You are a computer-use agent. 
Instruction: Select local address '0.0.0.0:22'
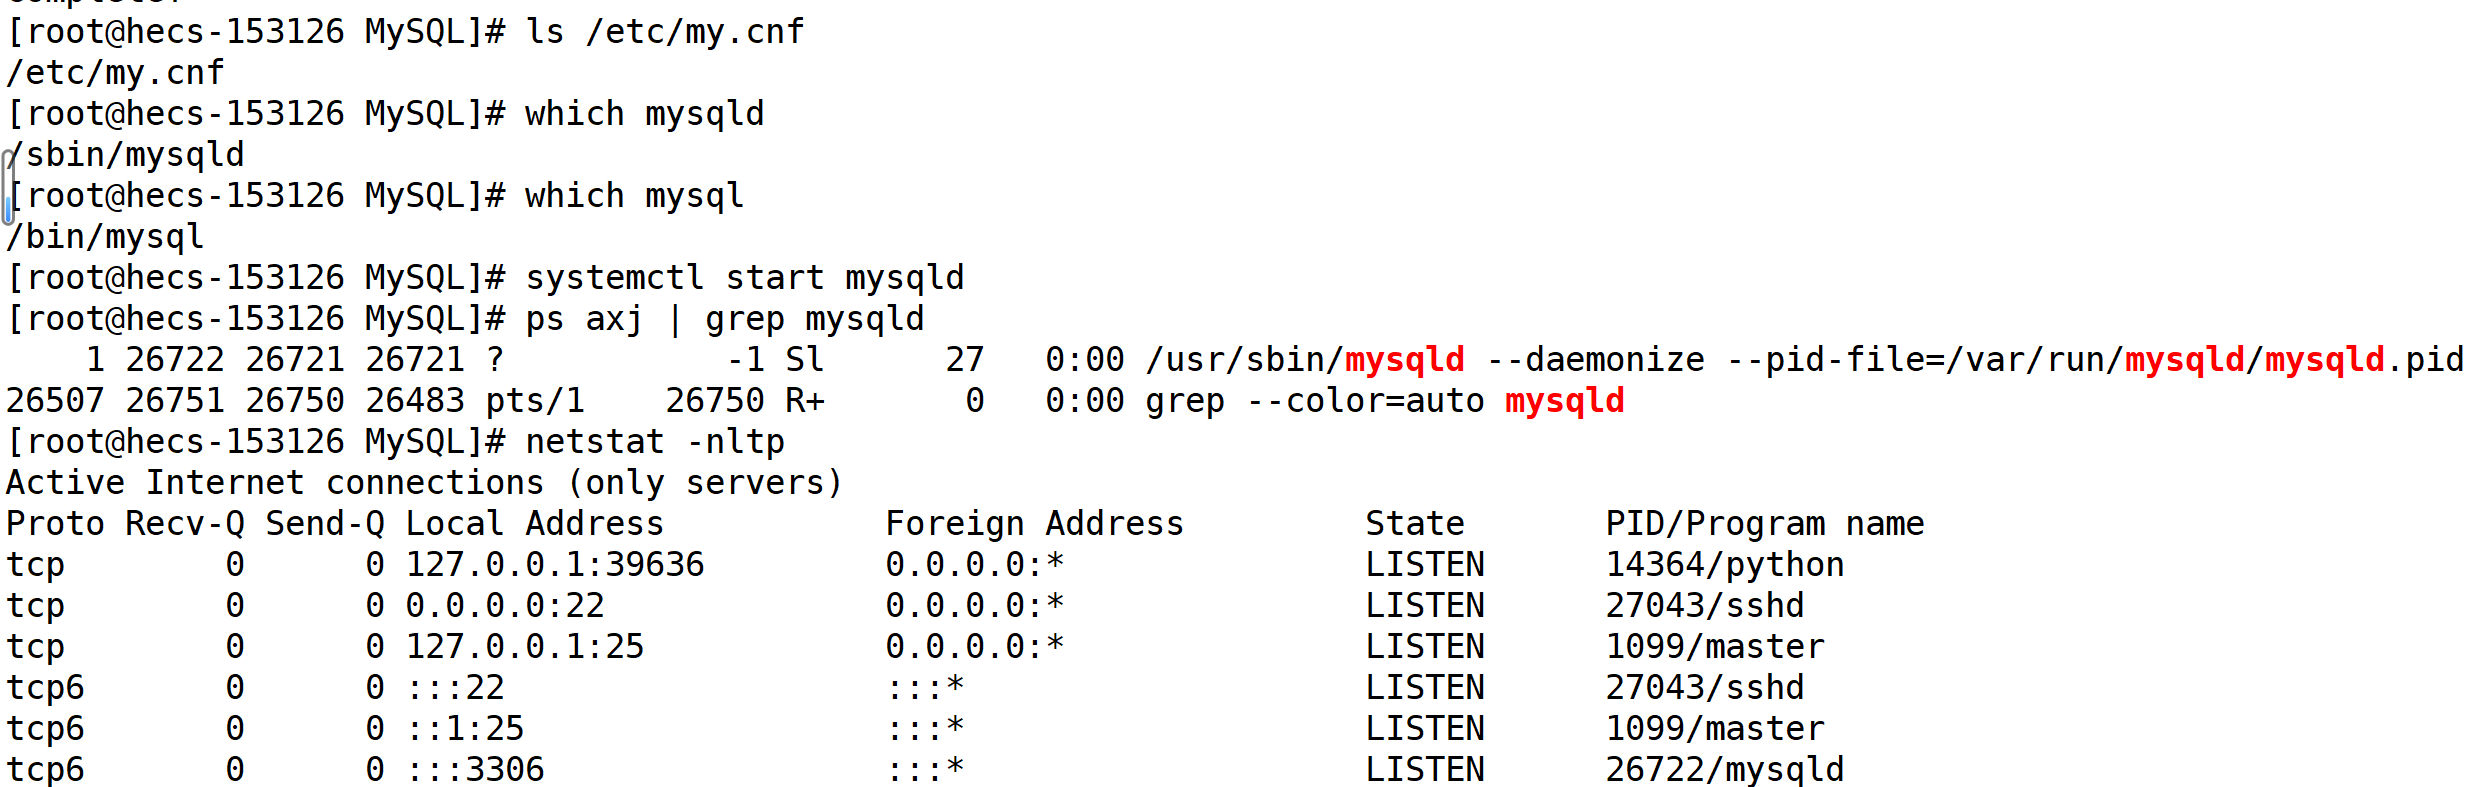tap(505, 606)
